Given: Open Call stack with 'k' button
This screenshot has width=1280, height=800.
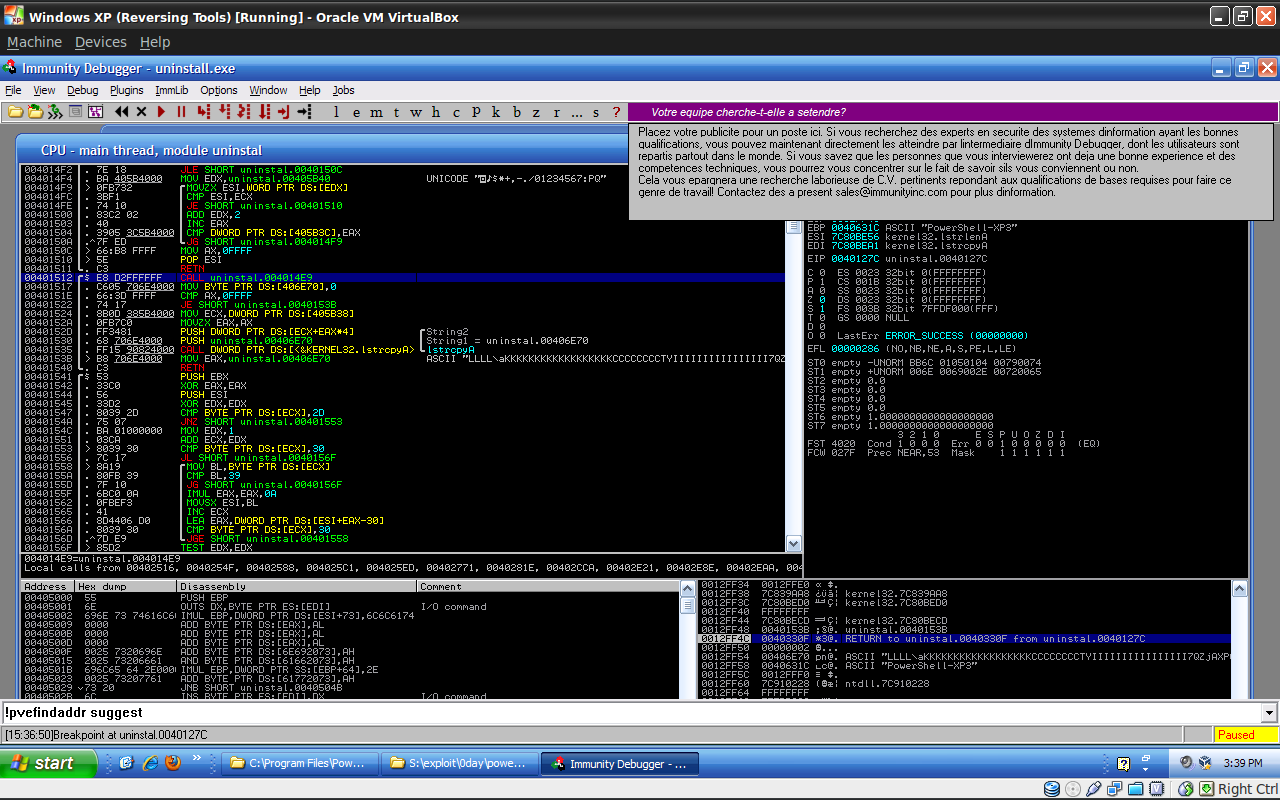Looking at the screenshot, I should tap(496, 111).
